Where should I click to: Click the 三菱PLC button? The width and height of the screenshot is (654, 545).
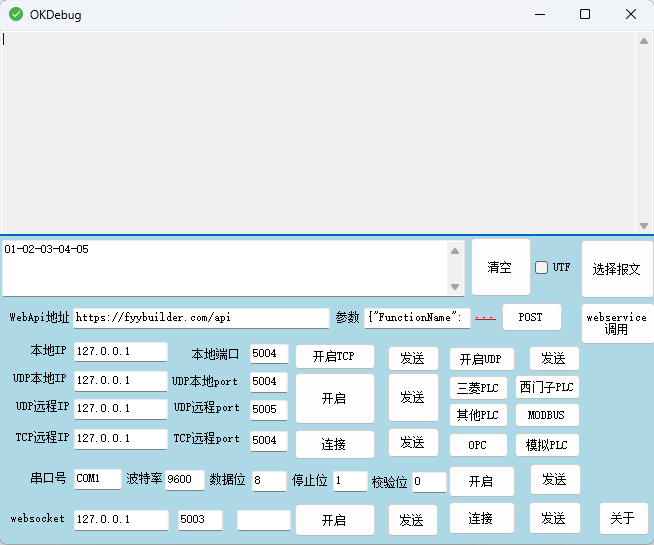click(478, 388)
